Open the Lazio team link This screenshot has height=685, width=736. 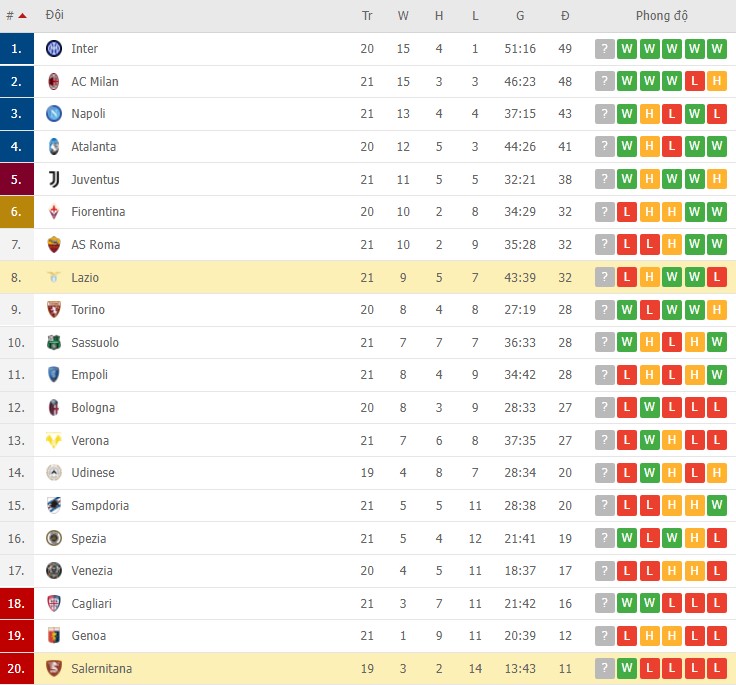click(85, 278)
